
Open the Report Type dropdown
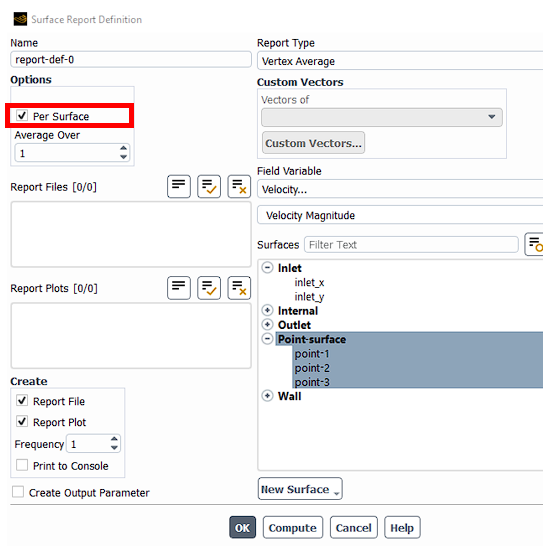click(400, 61)
